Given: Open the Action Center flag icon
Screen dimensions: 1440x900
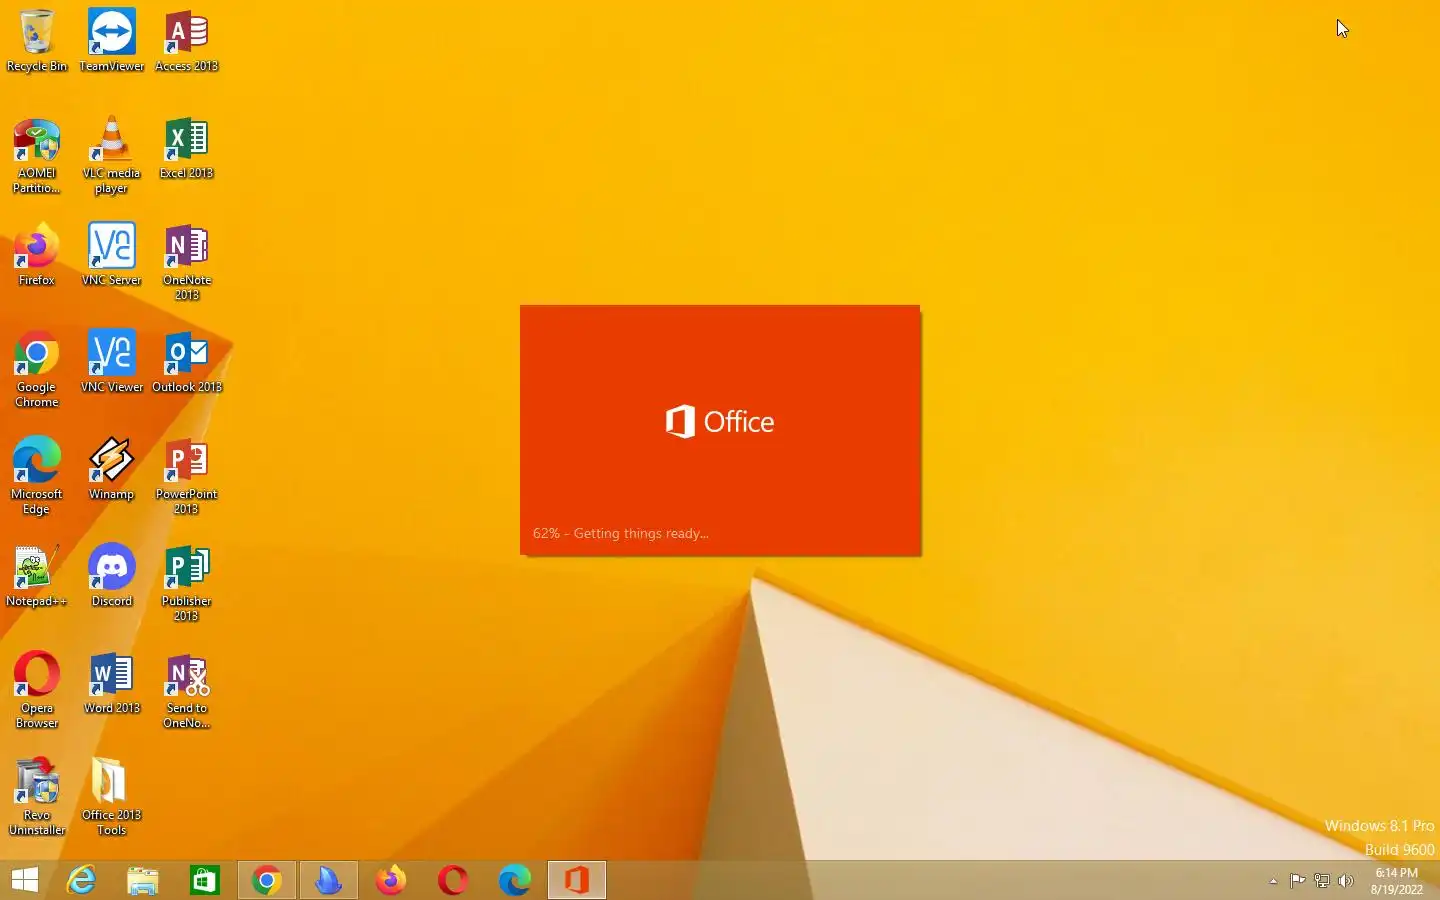Looking at the screenshot, I should click(1297, 881).
